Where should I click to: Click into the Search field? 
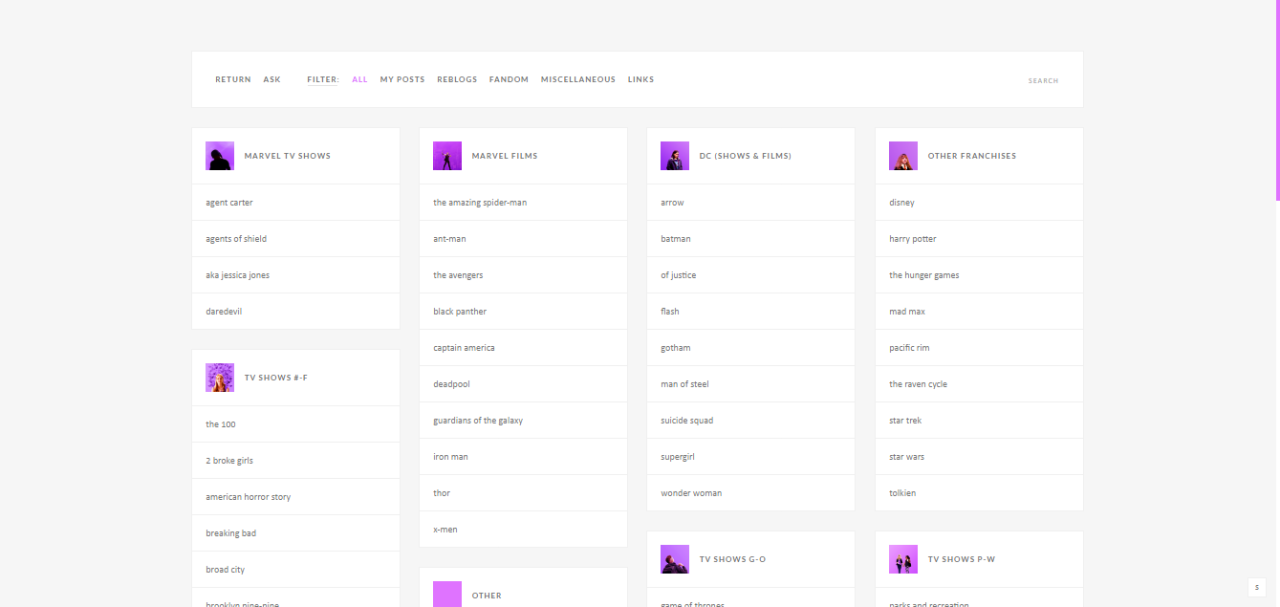pyautogui.click(x=1043, y=81)
